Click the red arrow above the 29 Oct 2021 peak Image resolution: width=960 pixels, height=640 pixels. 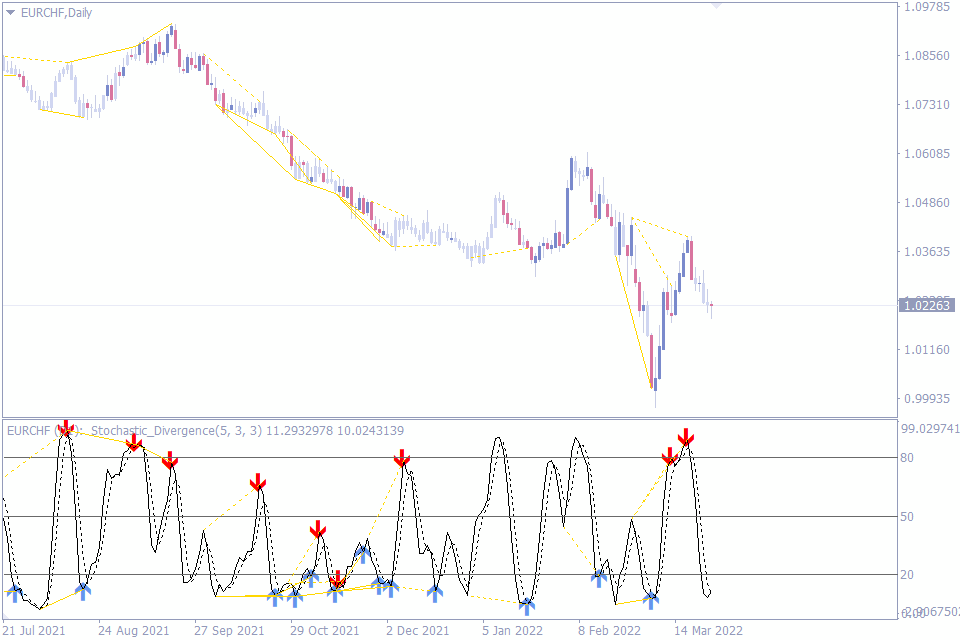coord(318,527)
